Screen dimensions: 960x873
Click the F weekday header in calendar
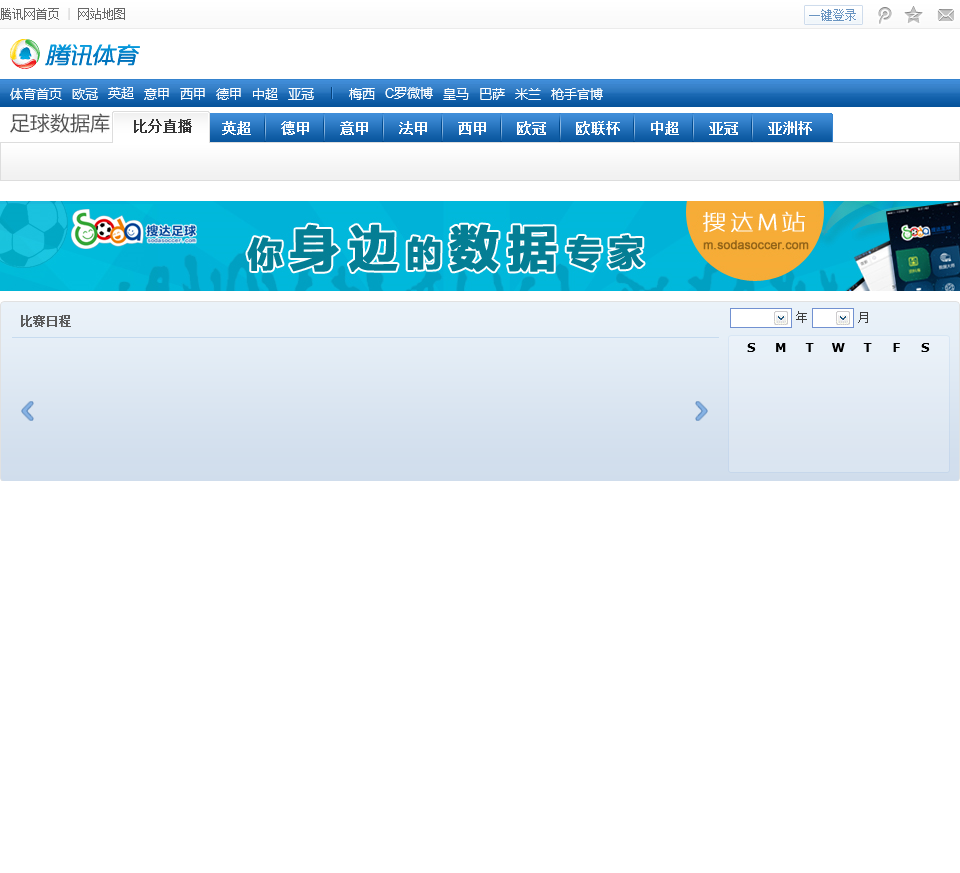click(896, 348)
